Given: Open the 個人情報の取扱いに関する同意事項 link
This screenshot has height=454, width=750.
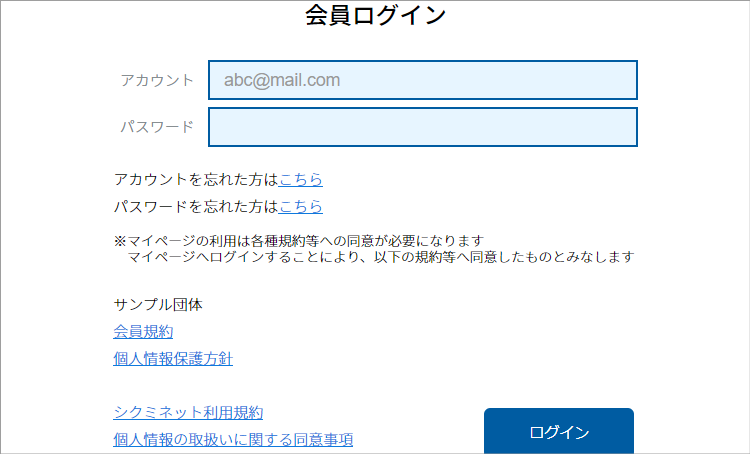Looking at the screenshot, I should pos(233,439).
